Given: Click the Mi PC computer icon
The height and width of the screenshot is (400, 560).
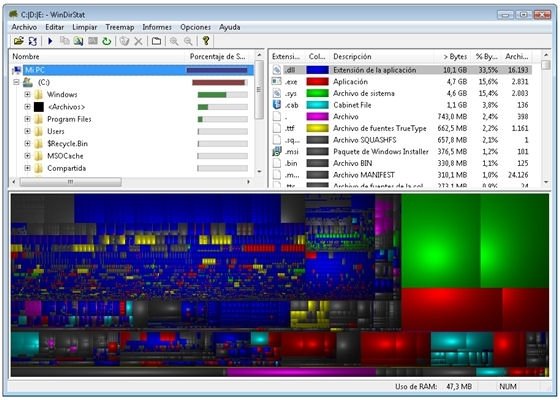Looking at the screenshot, I should tap(16, 70).
